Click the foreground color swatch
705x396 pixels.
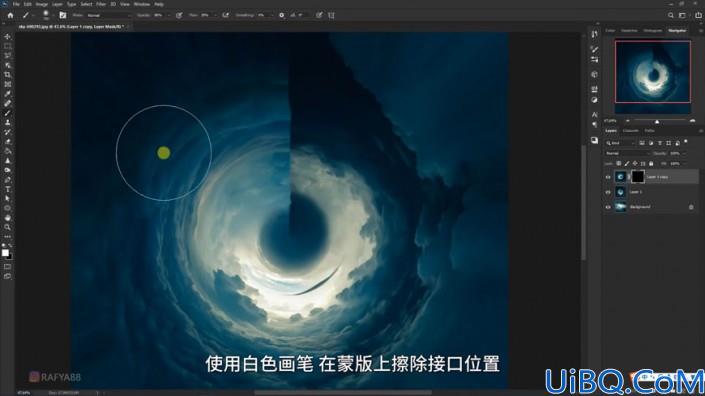(5, 253)
